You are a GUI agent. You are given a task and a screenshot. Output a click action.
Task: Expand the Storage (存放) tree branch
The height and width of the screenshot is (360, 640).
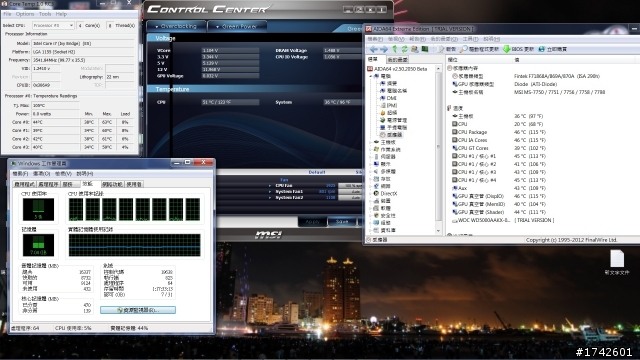(x=371, y=179)
